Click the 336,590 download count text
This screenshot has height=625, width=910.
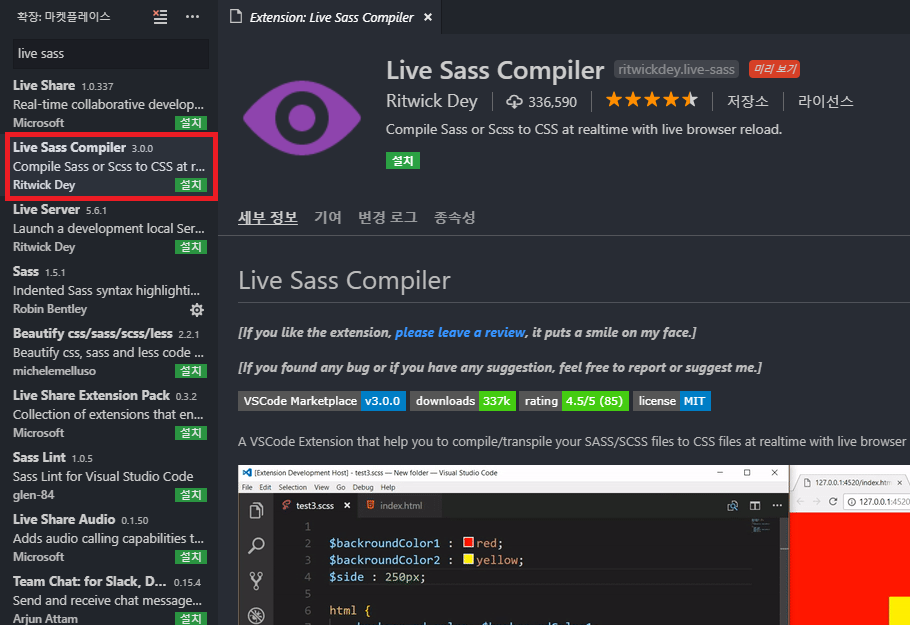(552, 102)
